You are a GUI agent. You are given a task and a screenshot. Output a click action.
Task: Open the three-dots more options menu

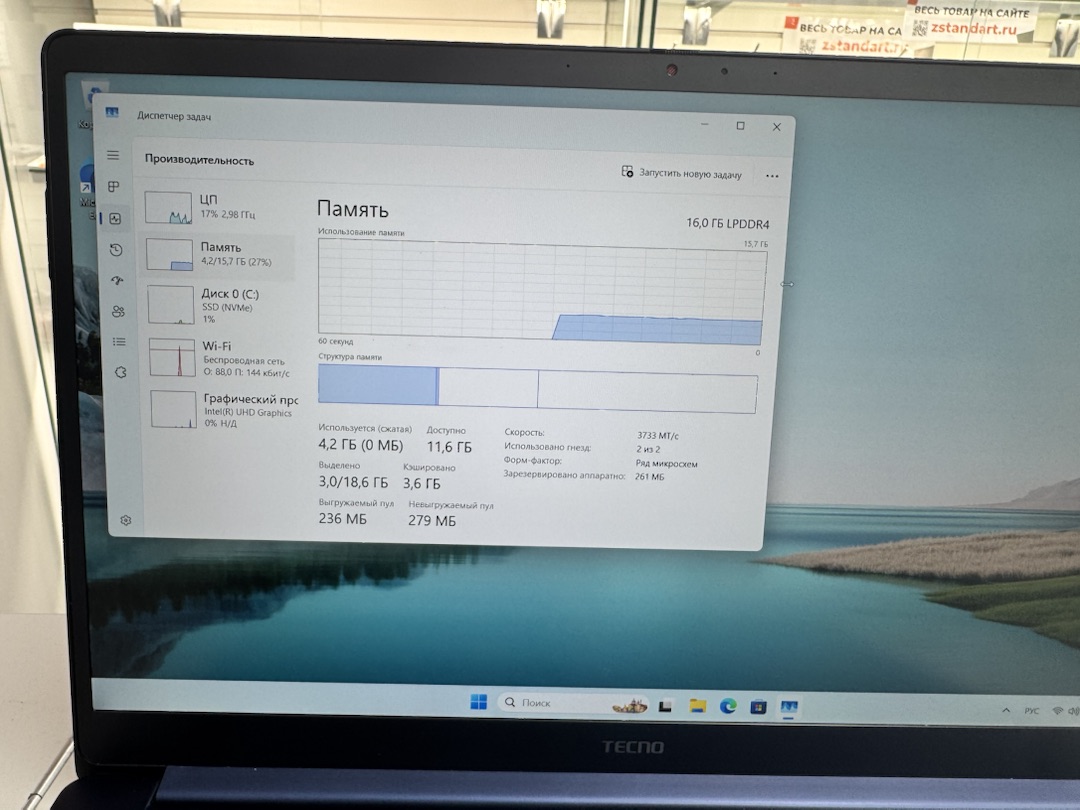click(772, 176)
